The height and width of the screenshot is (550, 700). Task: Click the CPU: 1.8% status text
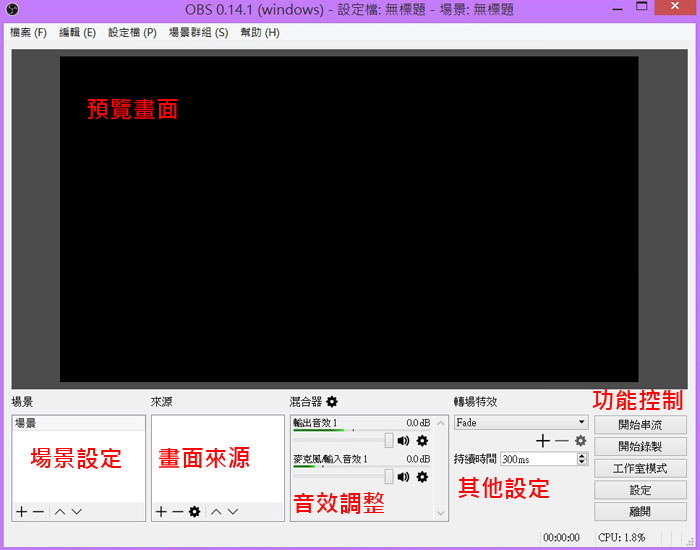pyautogui.click(x=621, y=537)
